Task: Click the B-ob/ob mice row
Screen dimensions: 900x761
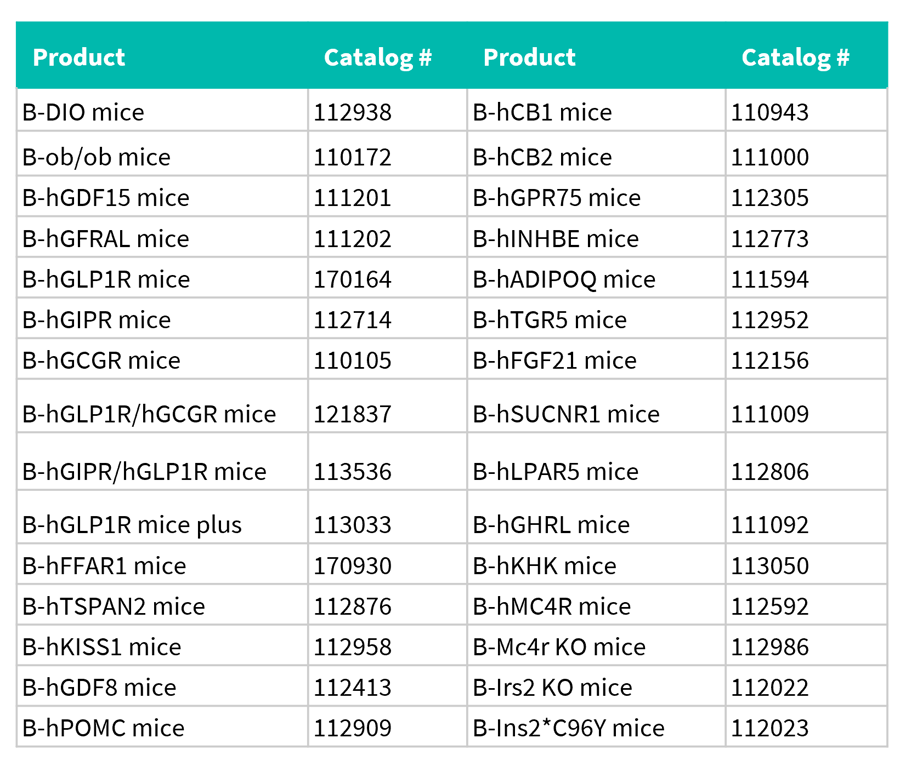Action: point(162,155)
